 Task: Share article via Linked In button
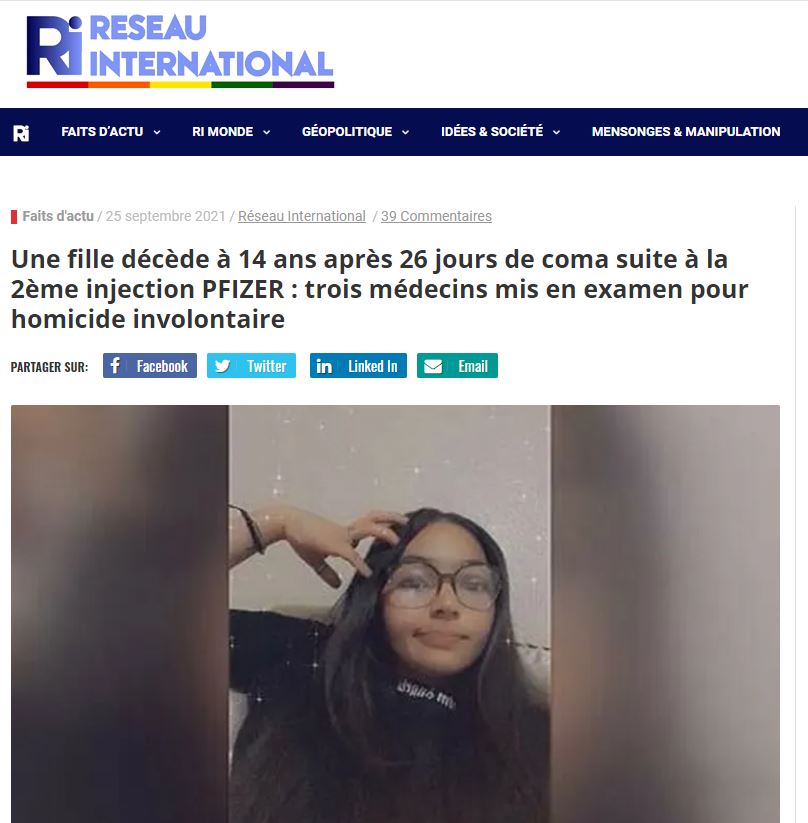(x=358, y=366)
